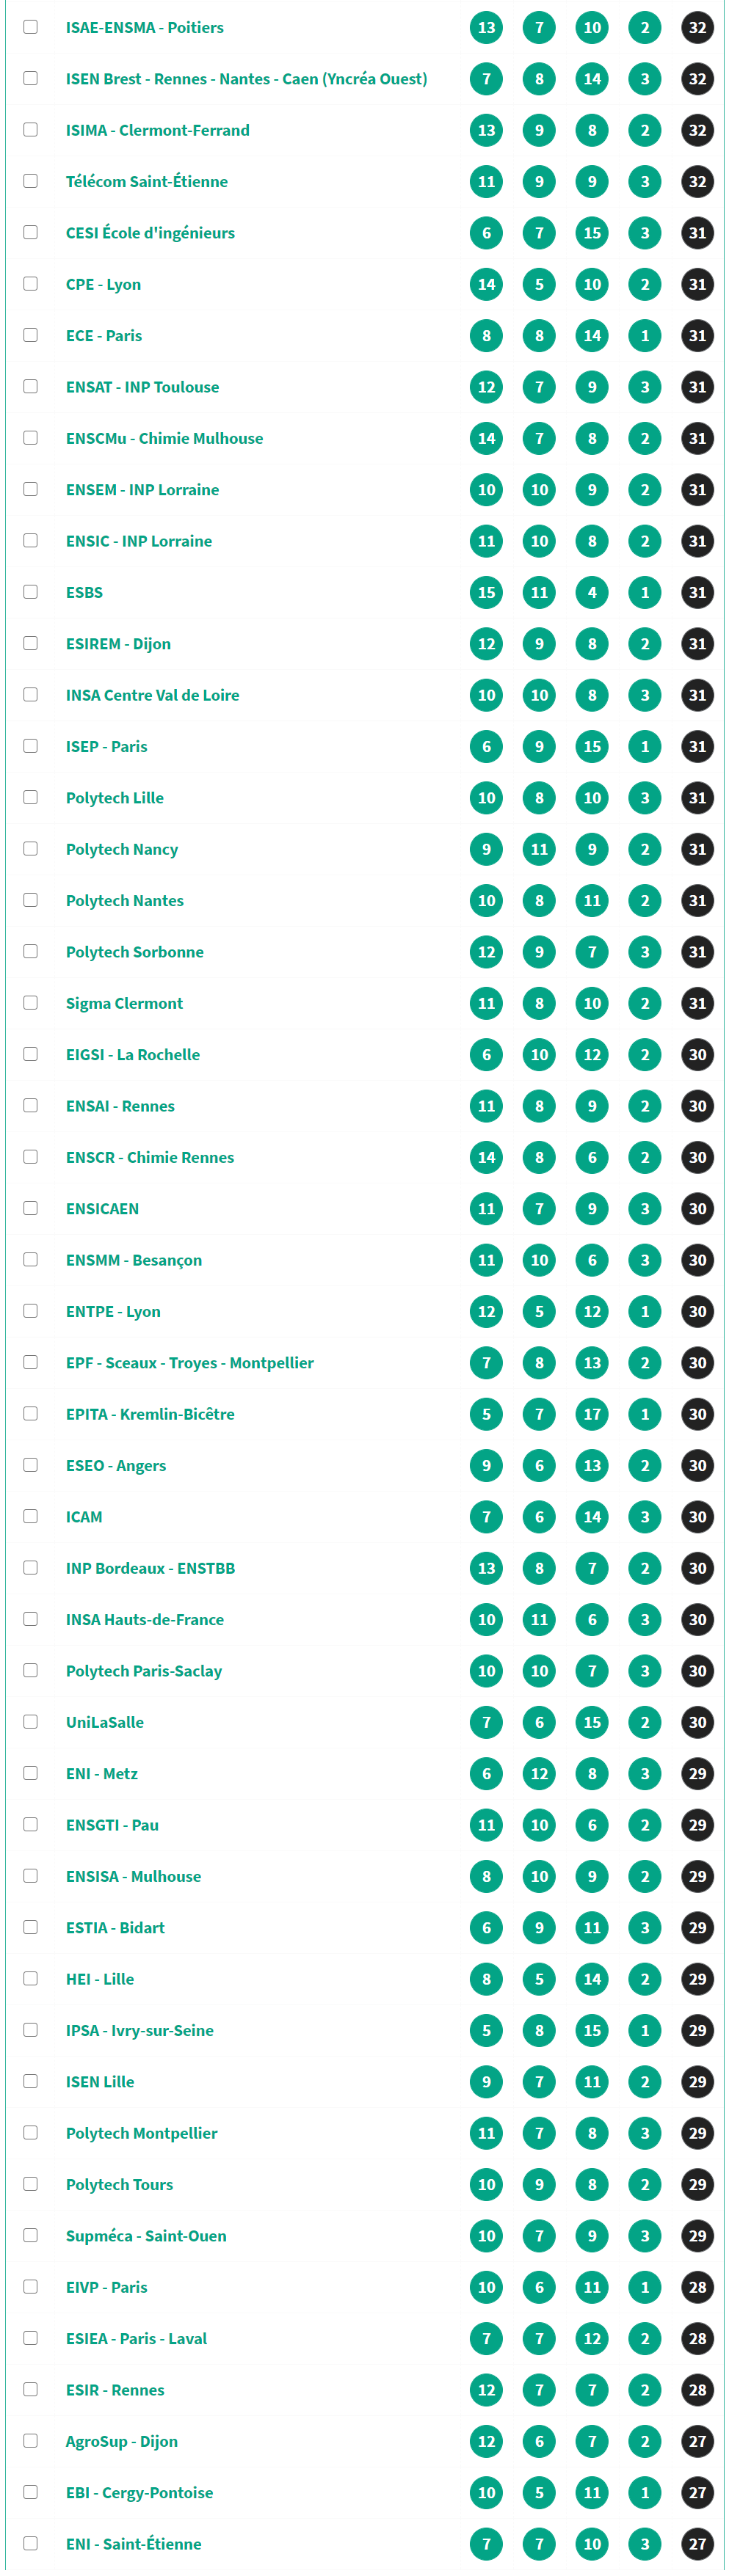Tick the EPITA - Kremlin-Bicêtre checkbox
This screenshot has height=2576, width=729.
[31, 1413]
